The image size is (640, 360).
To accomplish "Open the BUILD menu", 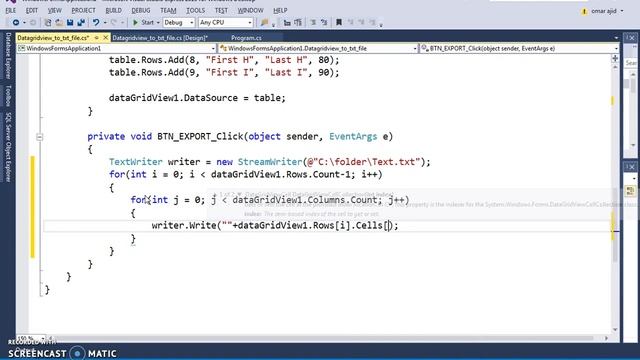I will (113, 10).
